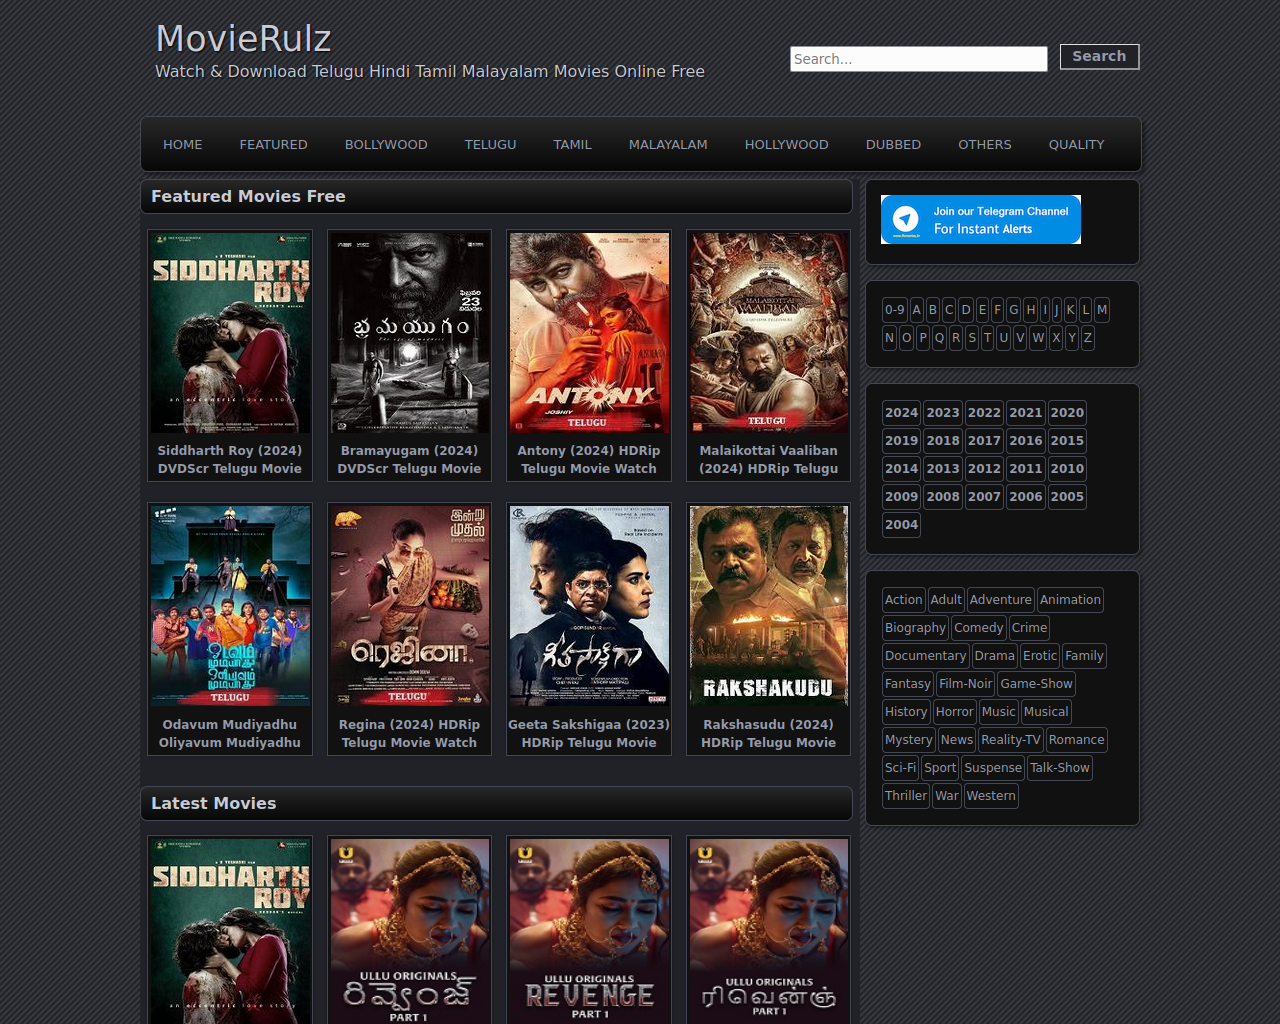This screenshot has height=1024, width=1280.
Task: Filter movies by year 2004
Action: coord(901,524)
